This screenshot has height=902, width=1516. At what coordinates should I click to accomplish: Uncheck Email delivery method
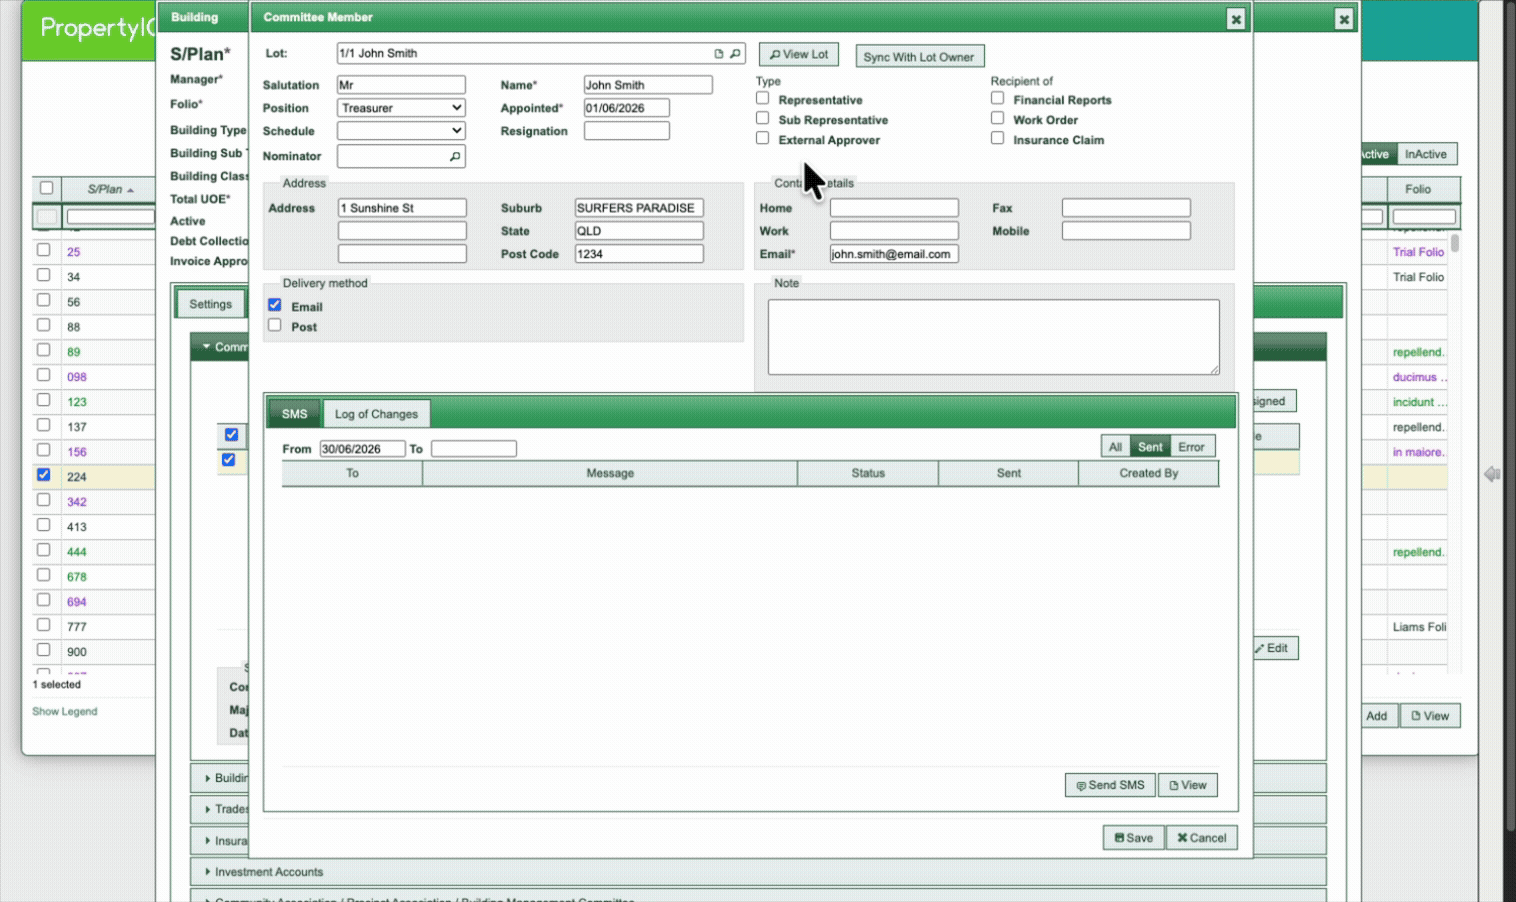click(275, 305)
